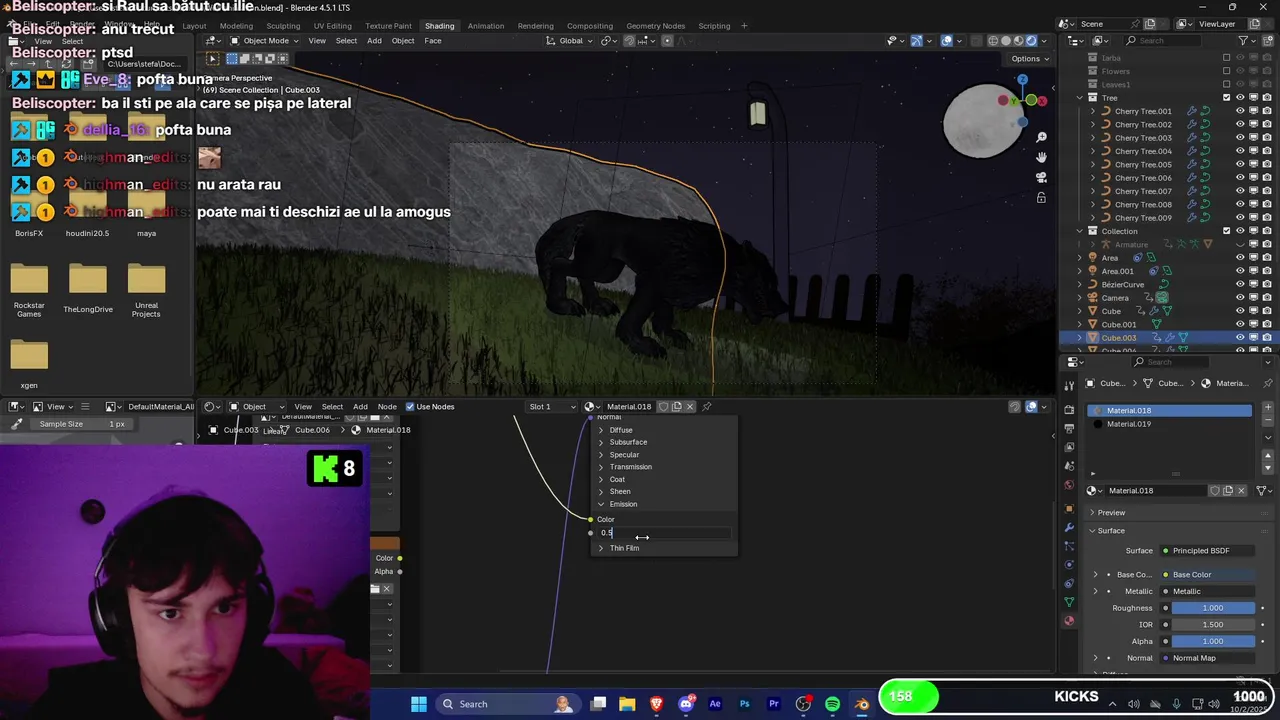Open the node editor Add menu
The image size is (1280, 720).
coord(360,407)
